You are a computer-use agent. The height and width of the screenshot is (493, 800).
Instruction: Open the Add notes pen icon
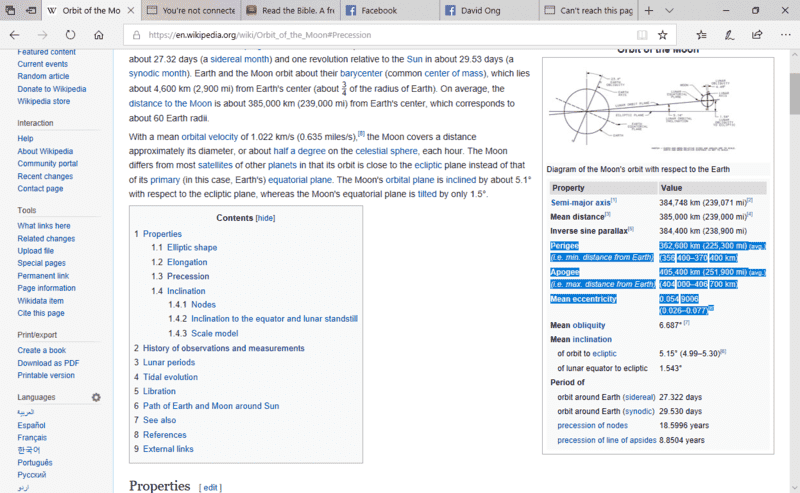pos(729,35)
